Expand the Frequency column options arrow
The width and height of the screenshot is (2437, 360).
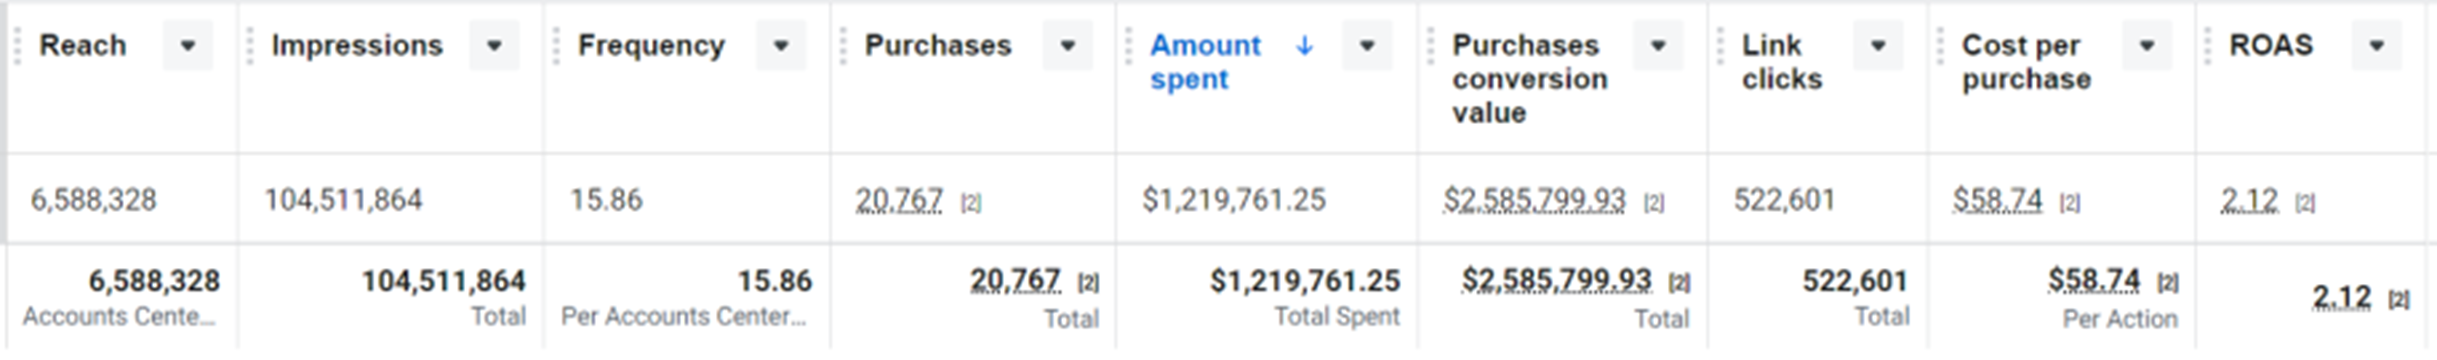(x=781, y=46)
